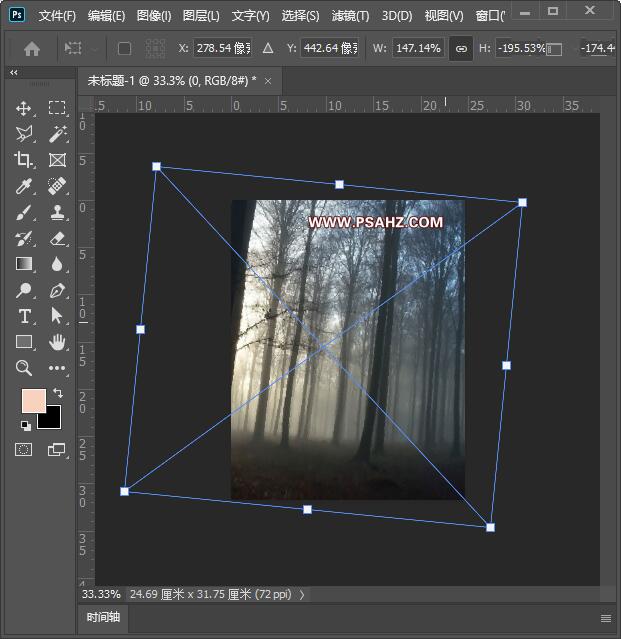Viewport: 621px width, 639px height.
Task: Select the Horizontal Type tool
Action: [24, 316]
